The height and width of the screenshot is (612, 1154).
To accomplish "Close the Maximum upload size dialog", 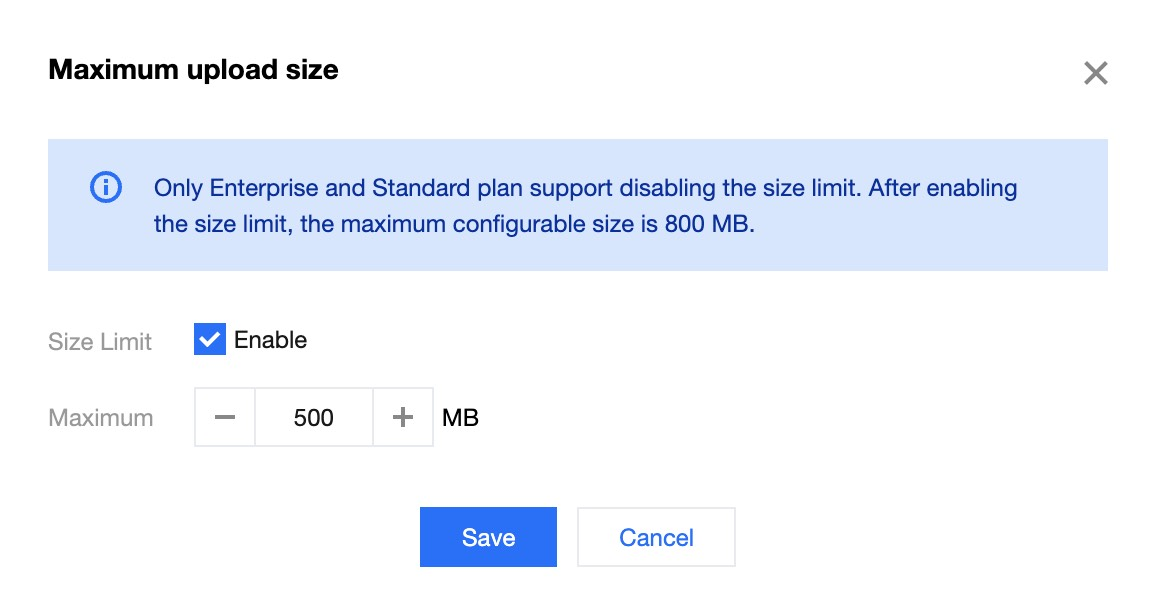I will pyautogui.click(x=1095, y=73).
